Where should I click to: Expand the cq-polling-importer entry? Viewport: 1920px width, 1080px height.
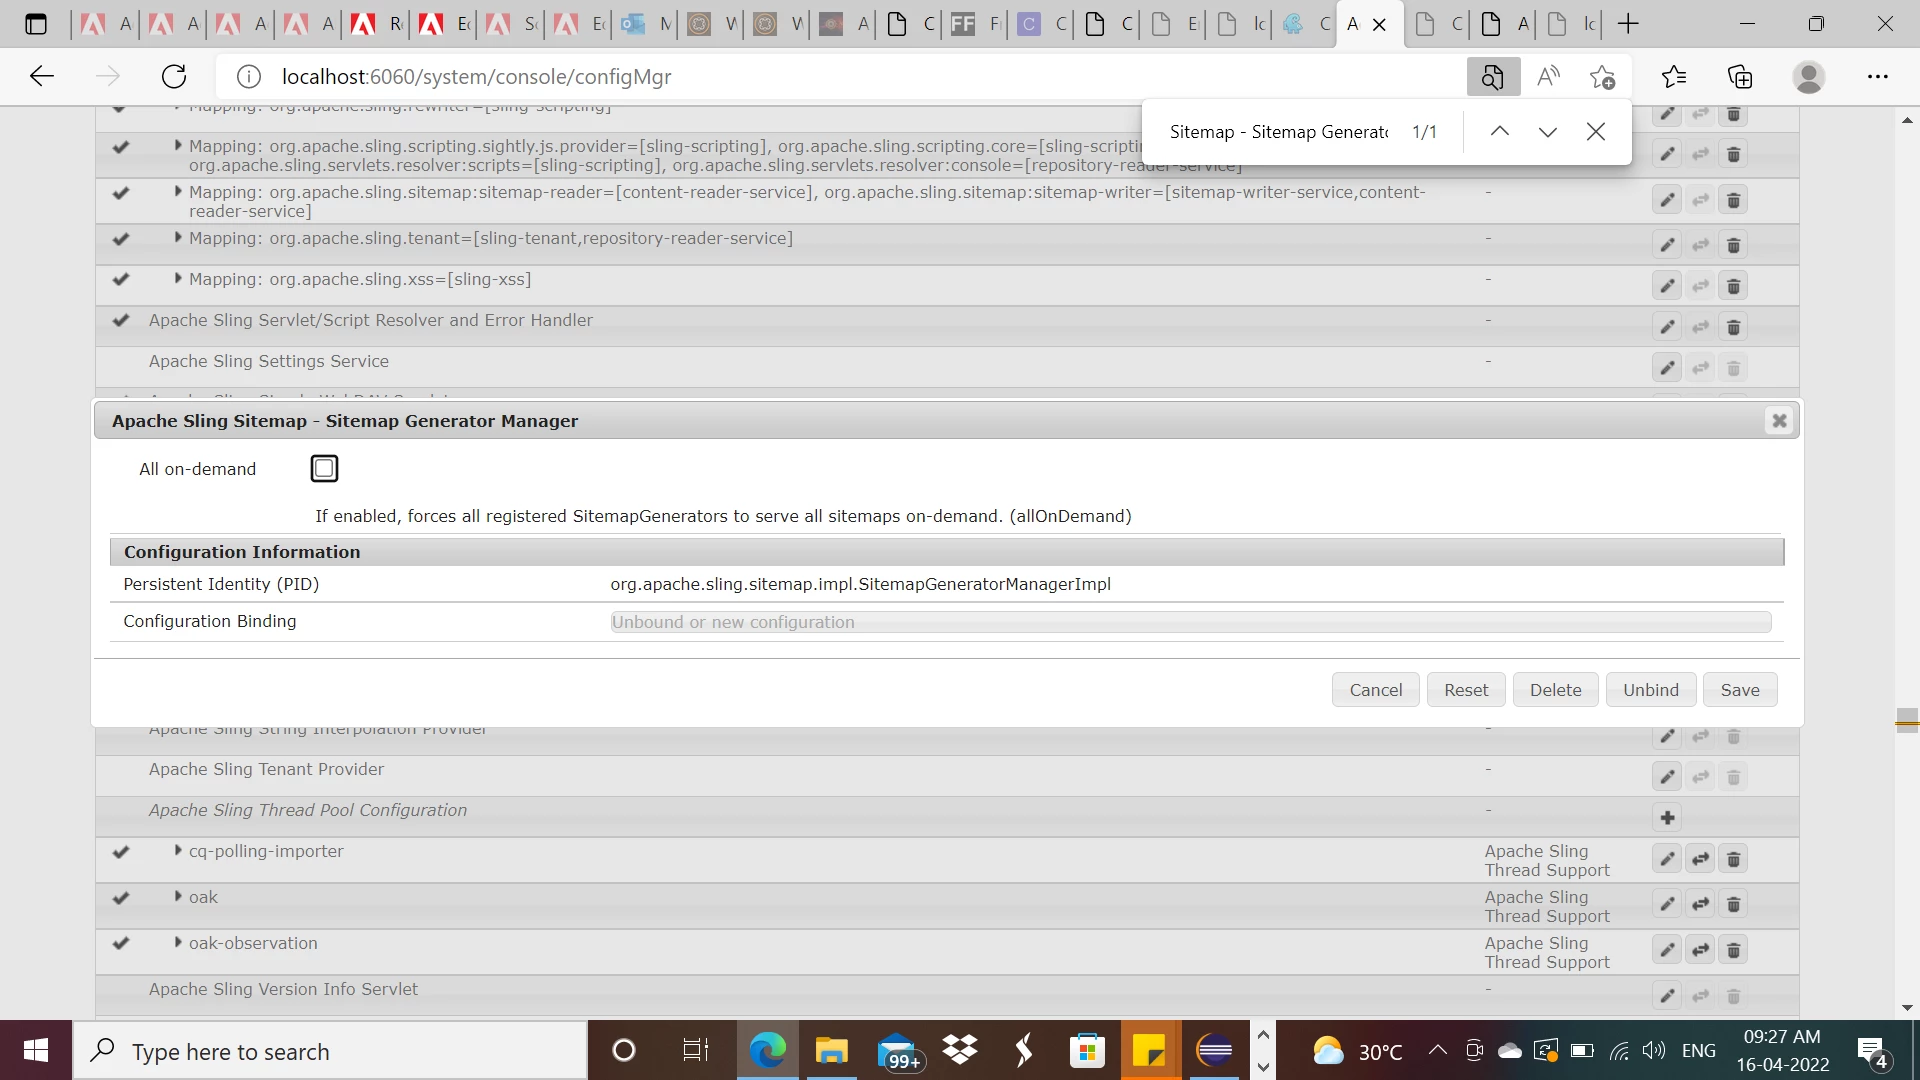pyautogui.click(x=178, y=850)
